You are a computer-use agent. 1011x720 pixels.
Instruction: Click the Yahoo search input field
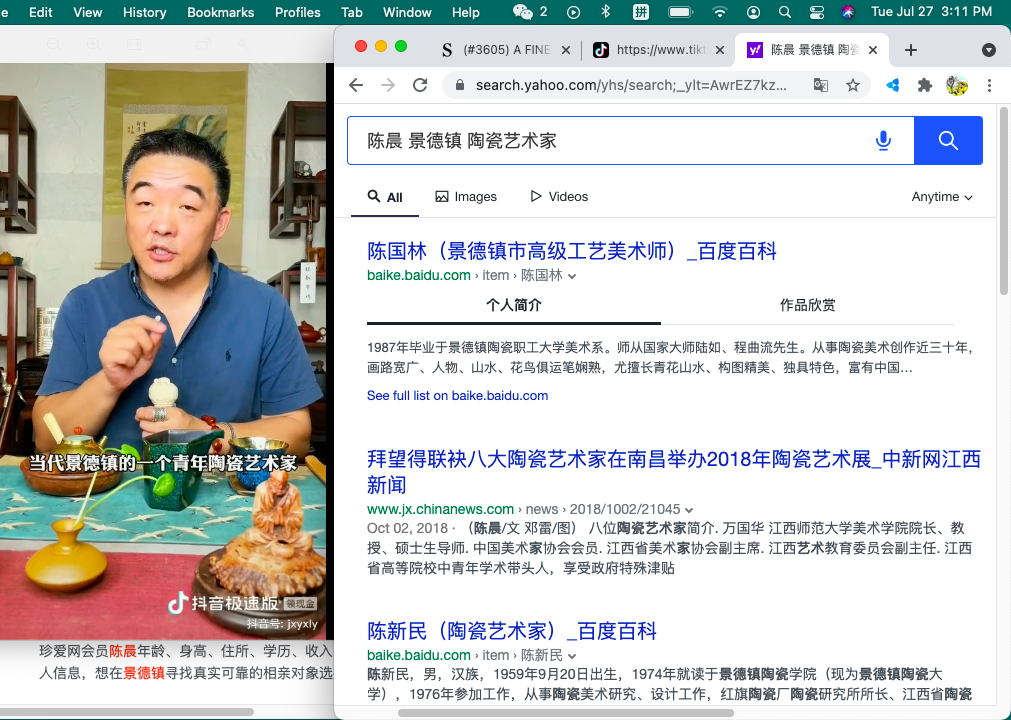(610, 141)
